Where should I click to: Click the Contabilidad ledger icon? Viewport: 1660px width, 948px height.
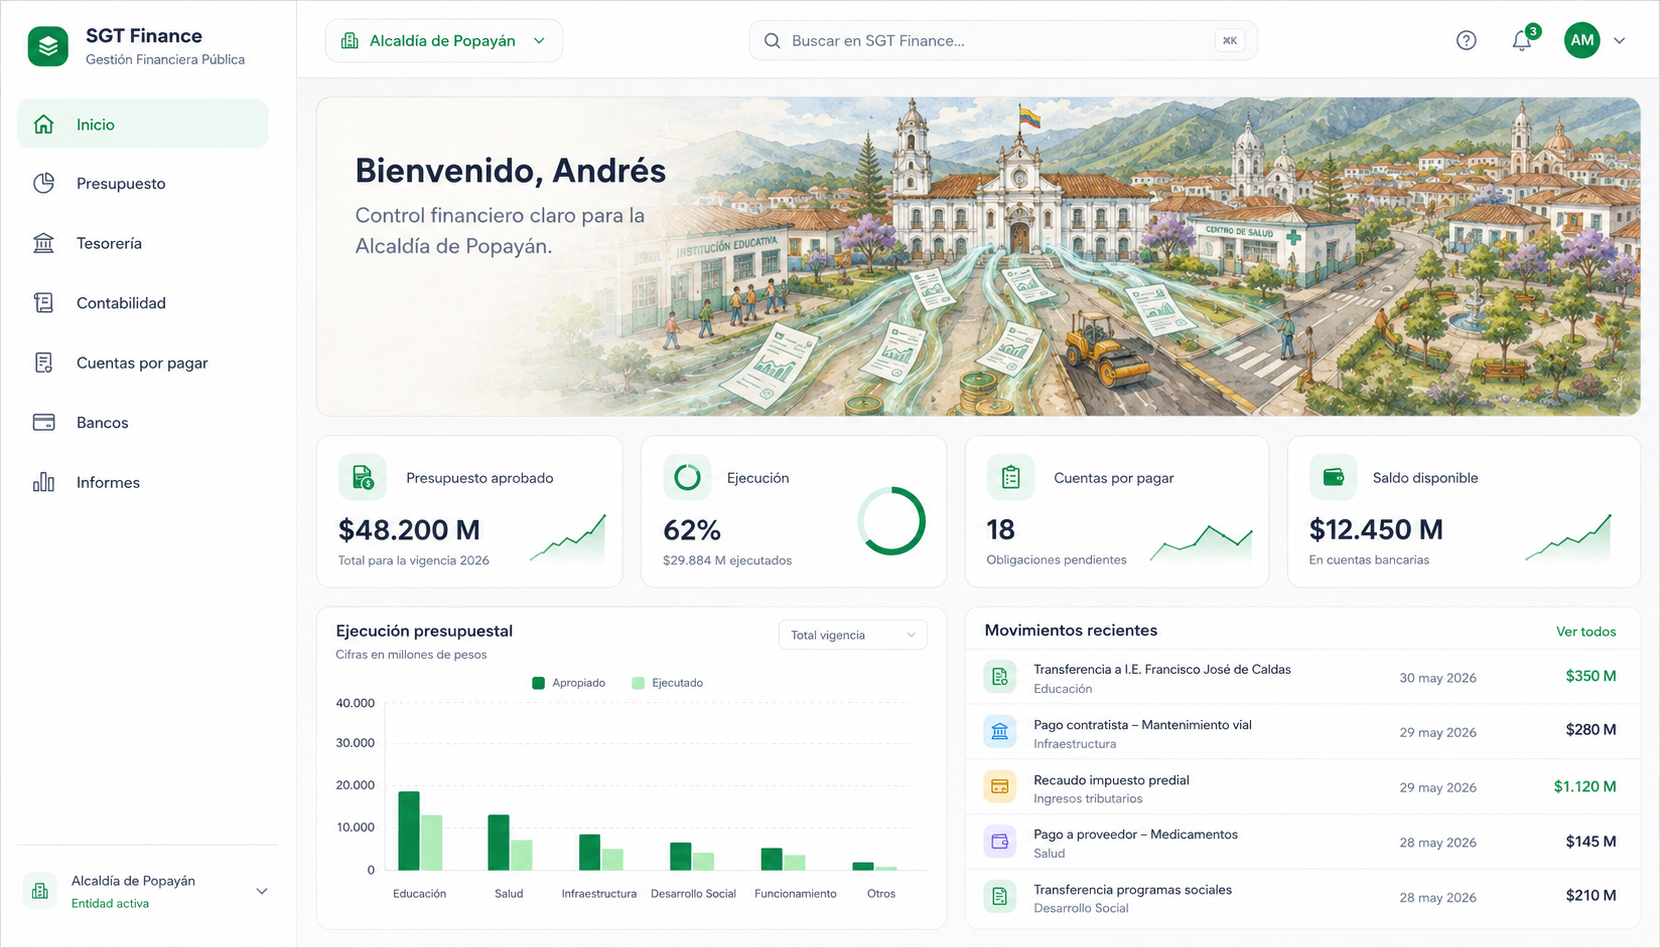(x=43, y=303)
